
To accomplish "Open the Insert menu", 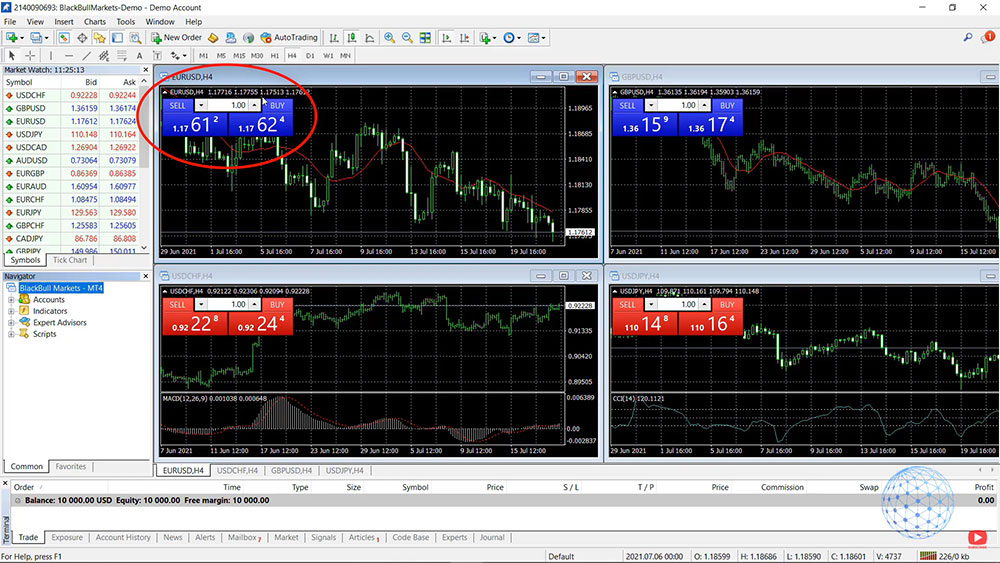I will point(64,22).
